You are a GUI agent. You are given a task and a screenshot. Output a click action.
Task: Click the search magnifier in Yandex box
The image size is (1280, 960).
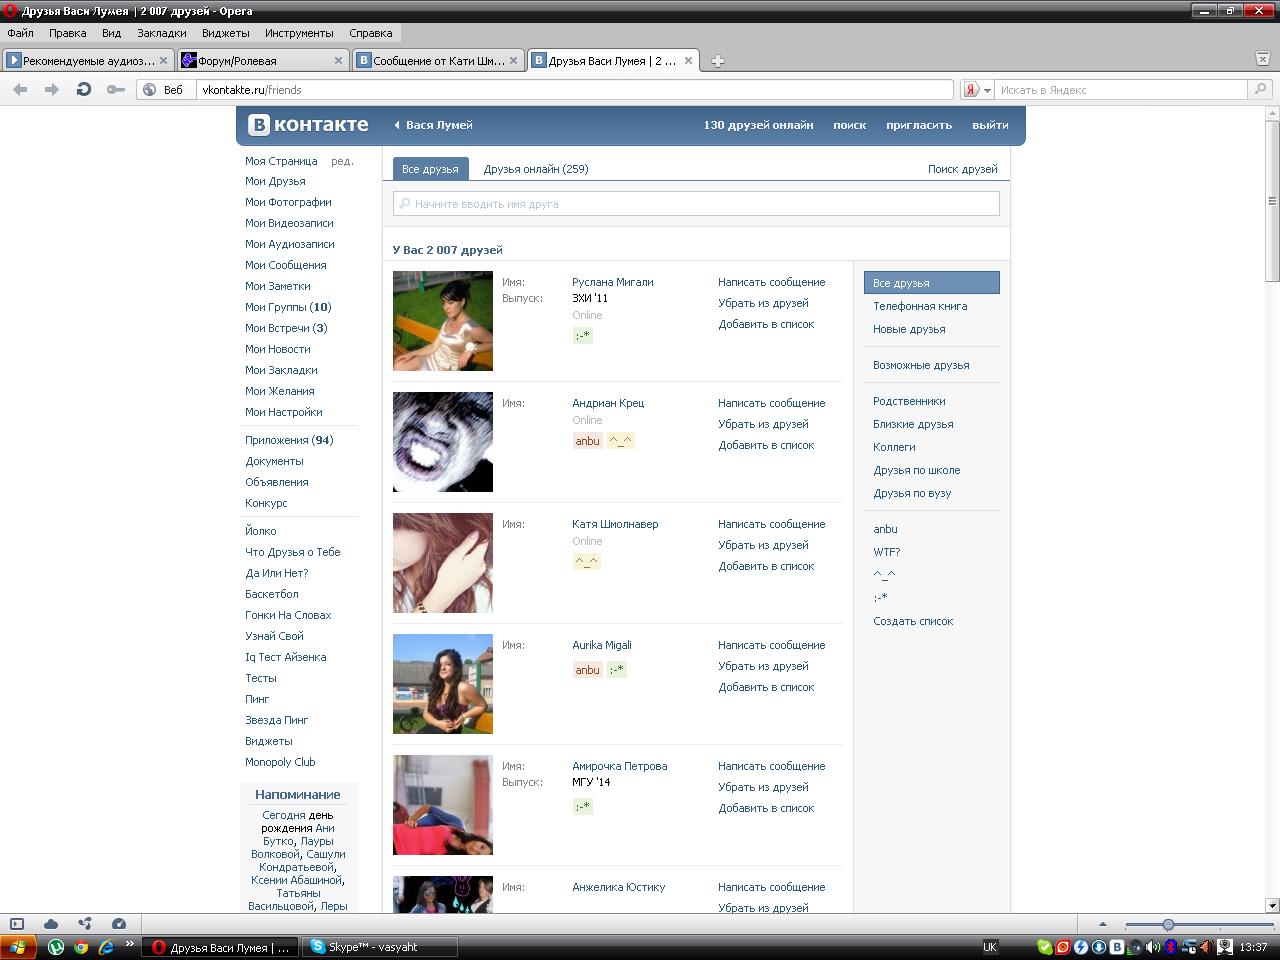tap(1260, 90)
